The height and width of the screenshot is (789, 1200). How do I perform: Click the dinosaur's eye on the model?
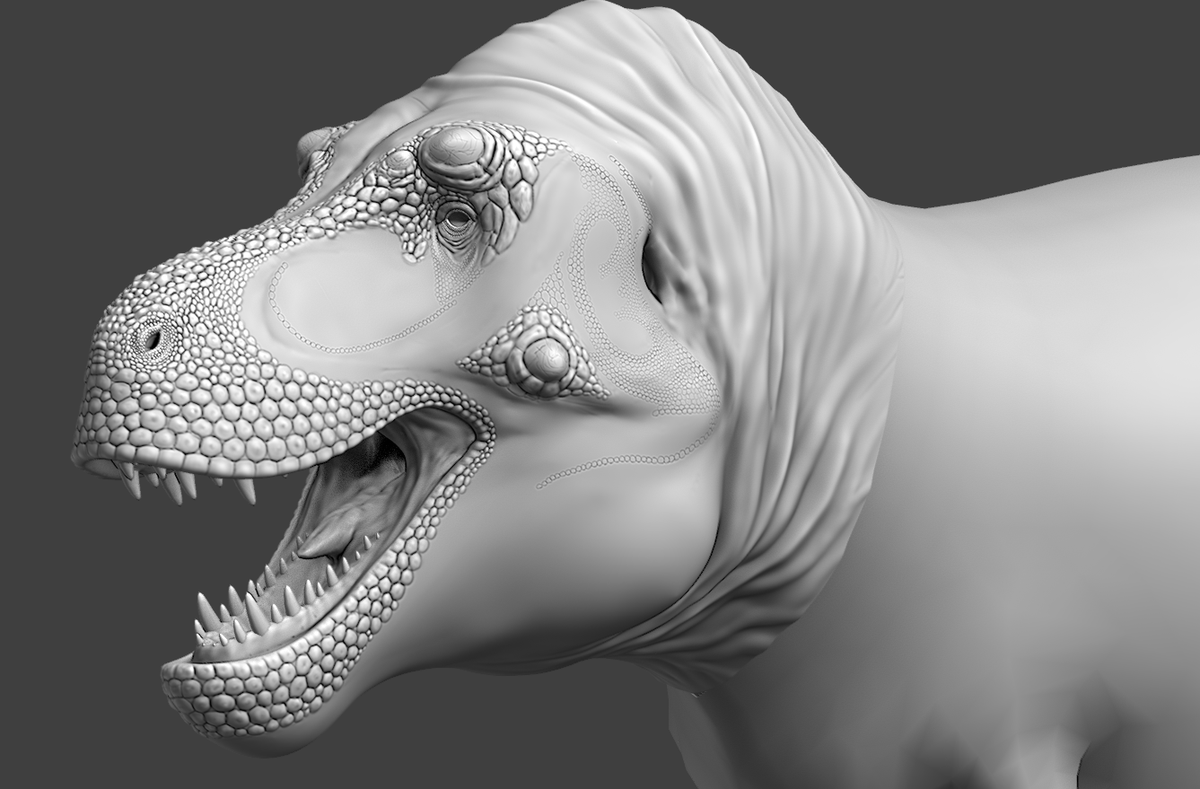click(x=458, y=217)
